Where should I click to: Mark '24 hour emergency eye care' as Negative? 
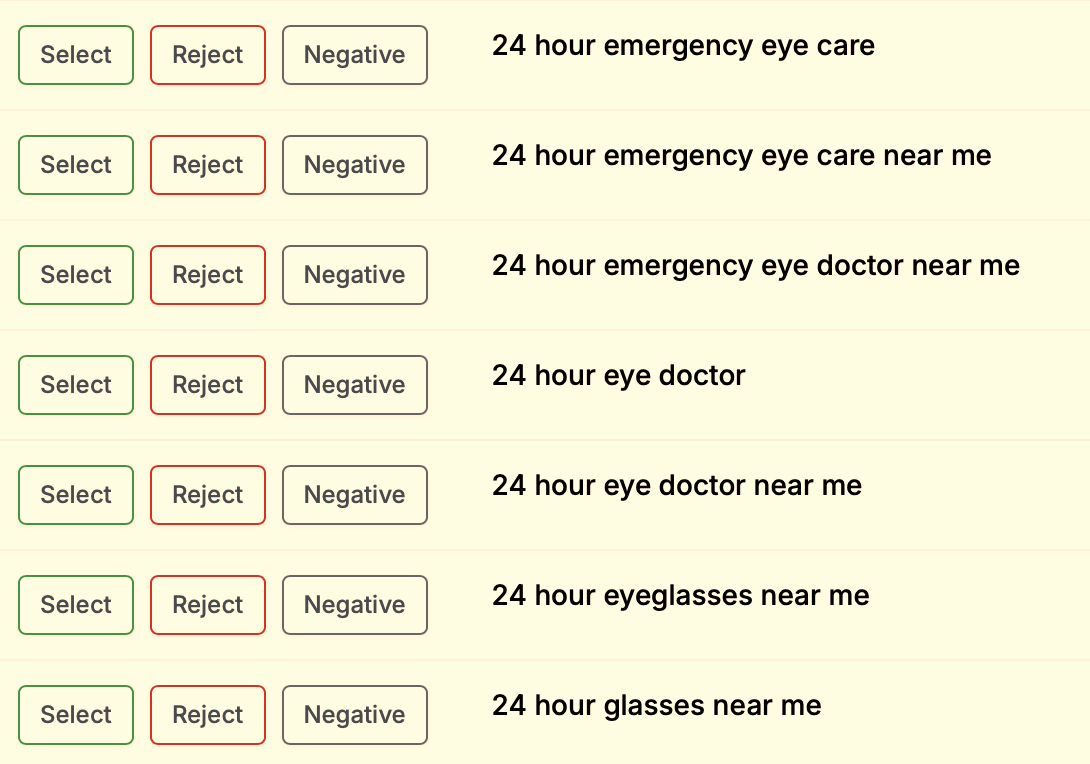(355, 55)
